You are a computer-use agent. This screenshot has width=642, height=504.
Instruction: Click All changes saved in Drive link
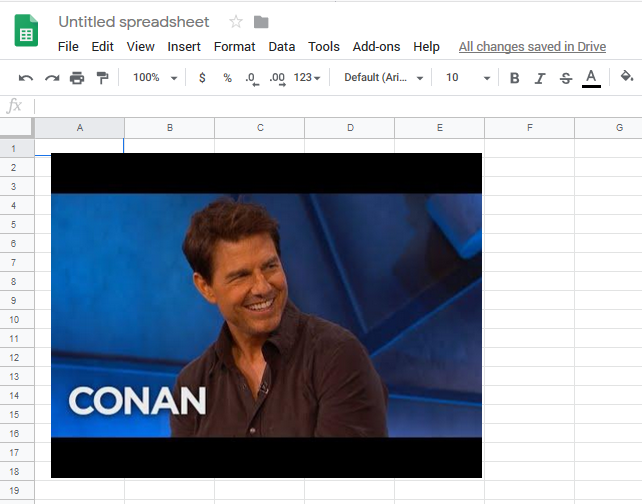click(x=532, y=47)
